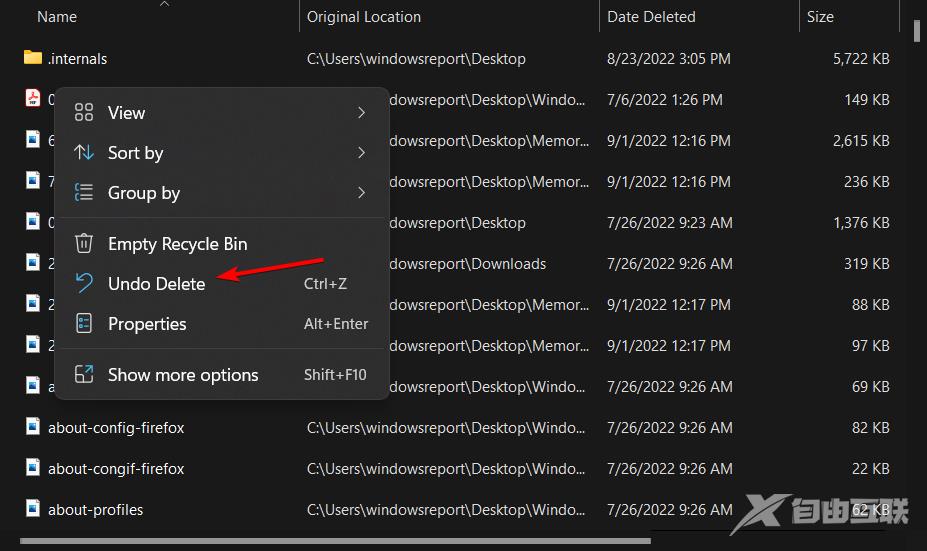The height and width of the screenshot is (551, 927).
Task: Select image file icon in 319 KB row
Action: pos(33,262)
